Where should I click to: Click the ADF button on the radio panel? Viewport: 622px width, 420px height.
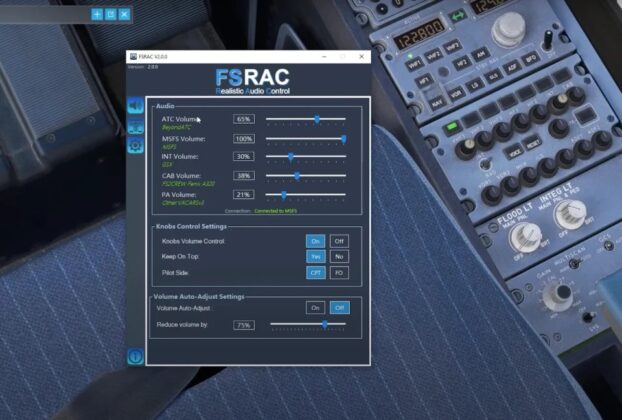pos(512,67)
